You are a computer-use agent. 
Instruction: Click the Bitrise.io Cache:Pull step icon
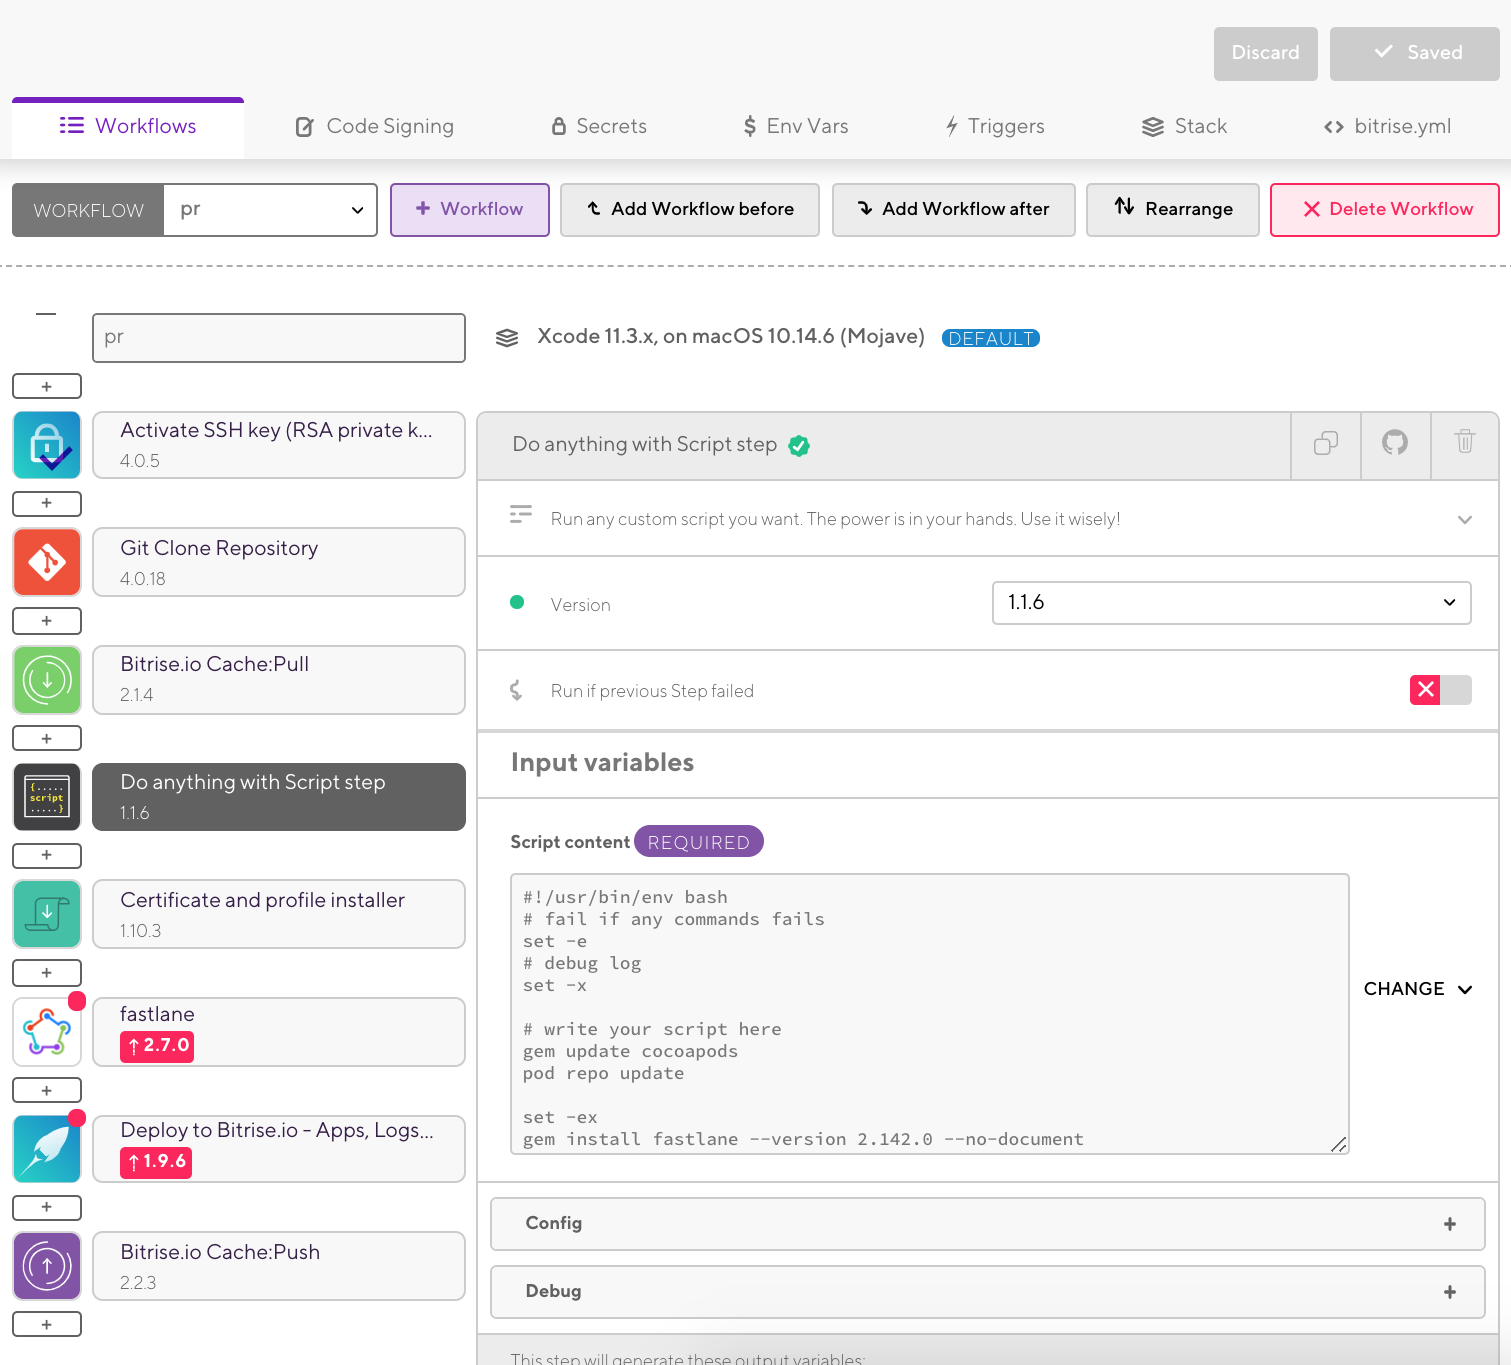click(47, 680)
